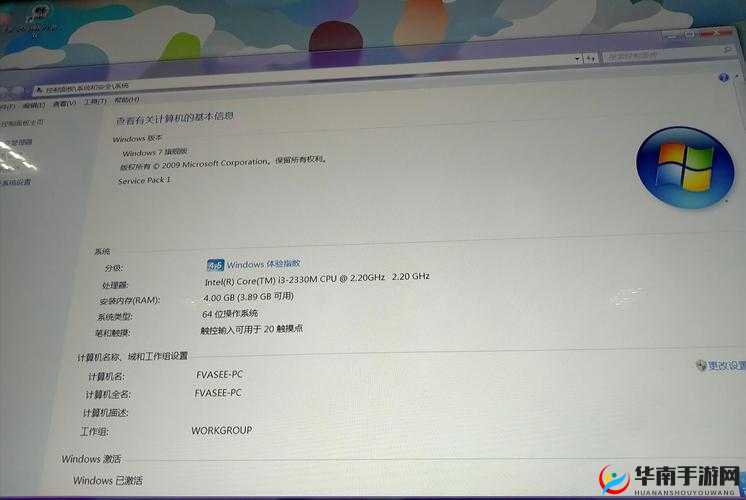The height and width of the screenshot is (500, 746).
Task: Click the Windows Experience Index score badge
Action: 215,265
